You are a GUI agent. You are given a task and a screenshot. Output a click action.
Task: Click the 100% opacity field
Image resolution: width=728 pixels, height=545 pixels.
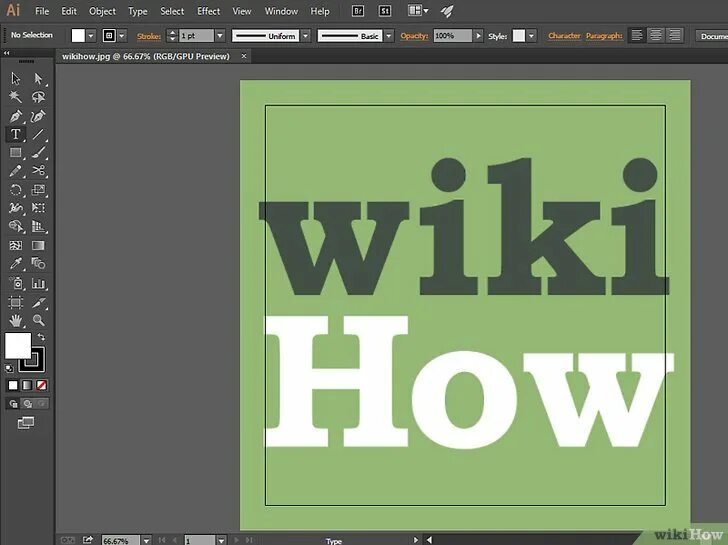coord(452,36)
